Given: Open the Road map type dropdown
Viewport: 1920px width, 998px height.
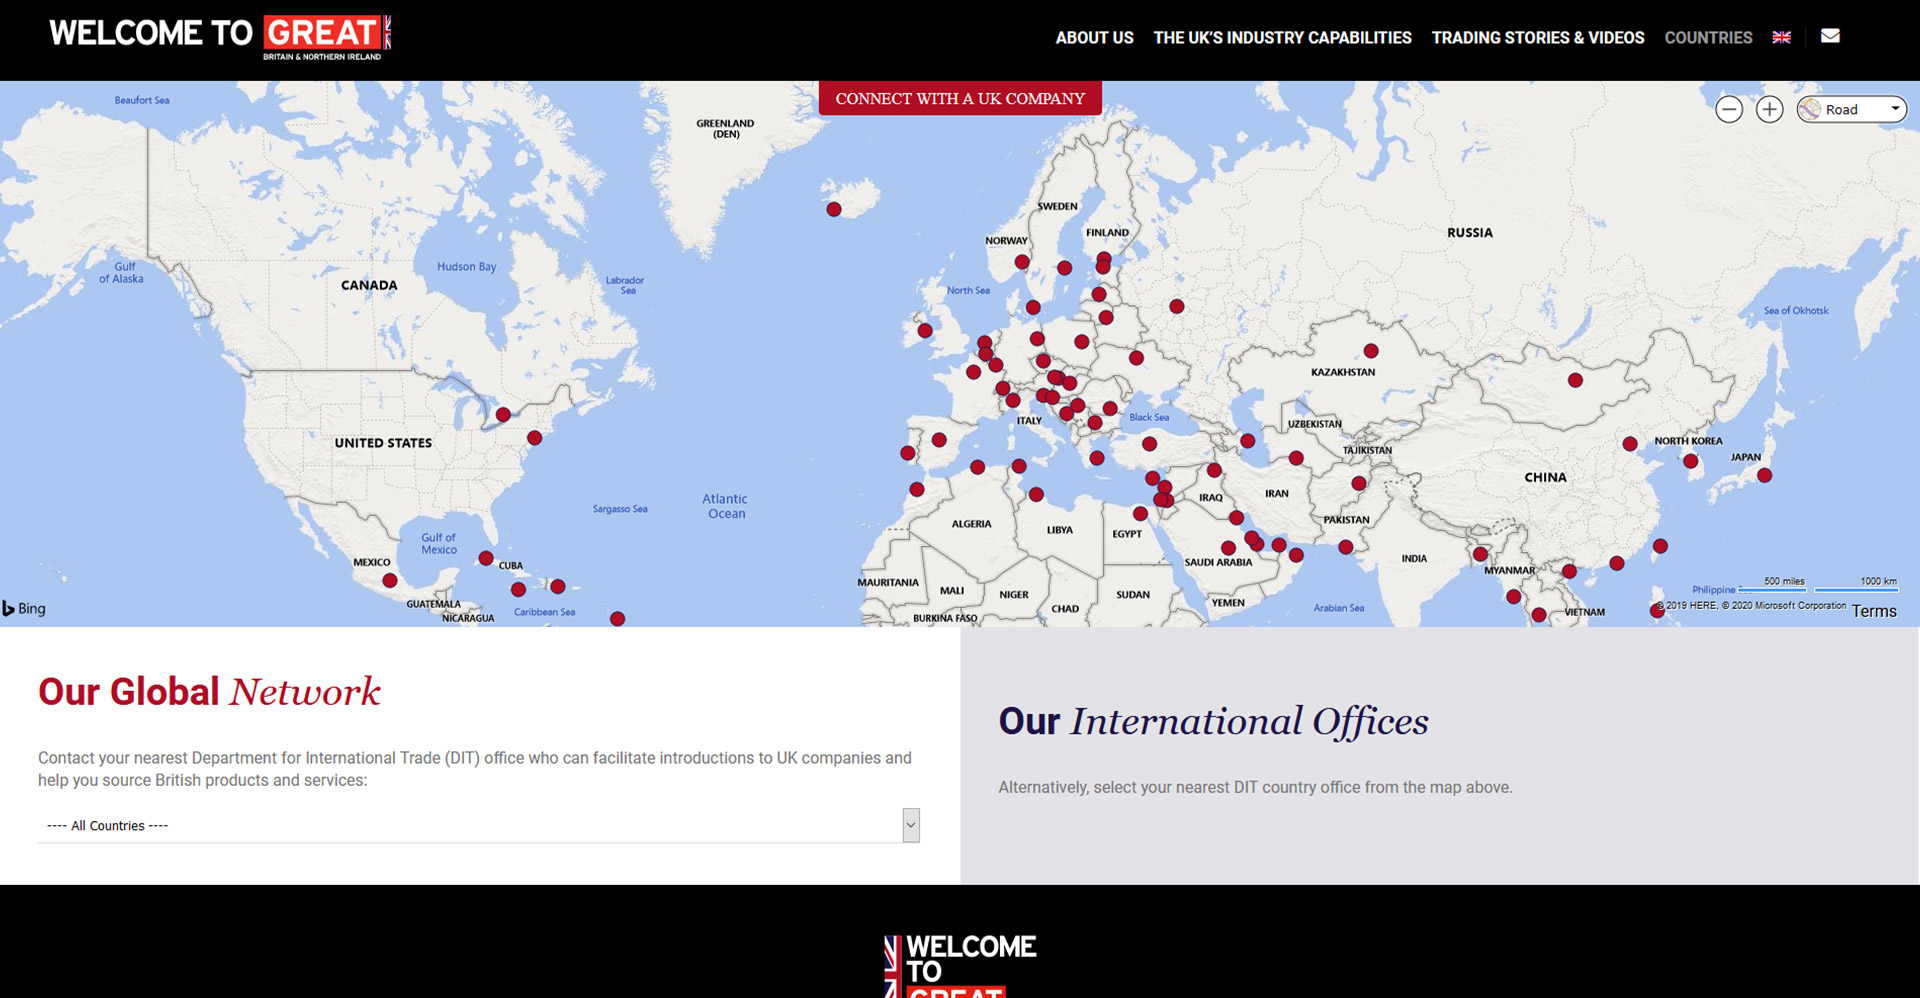Looking at the screenshot, I should [x=1851, y=110].
